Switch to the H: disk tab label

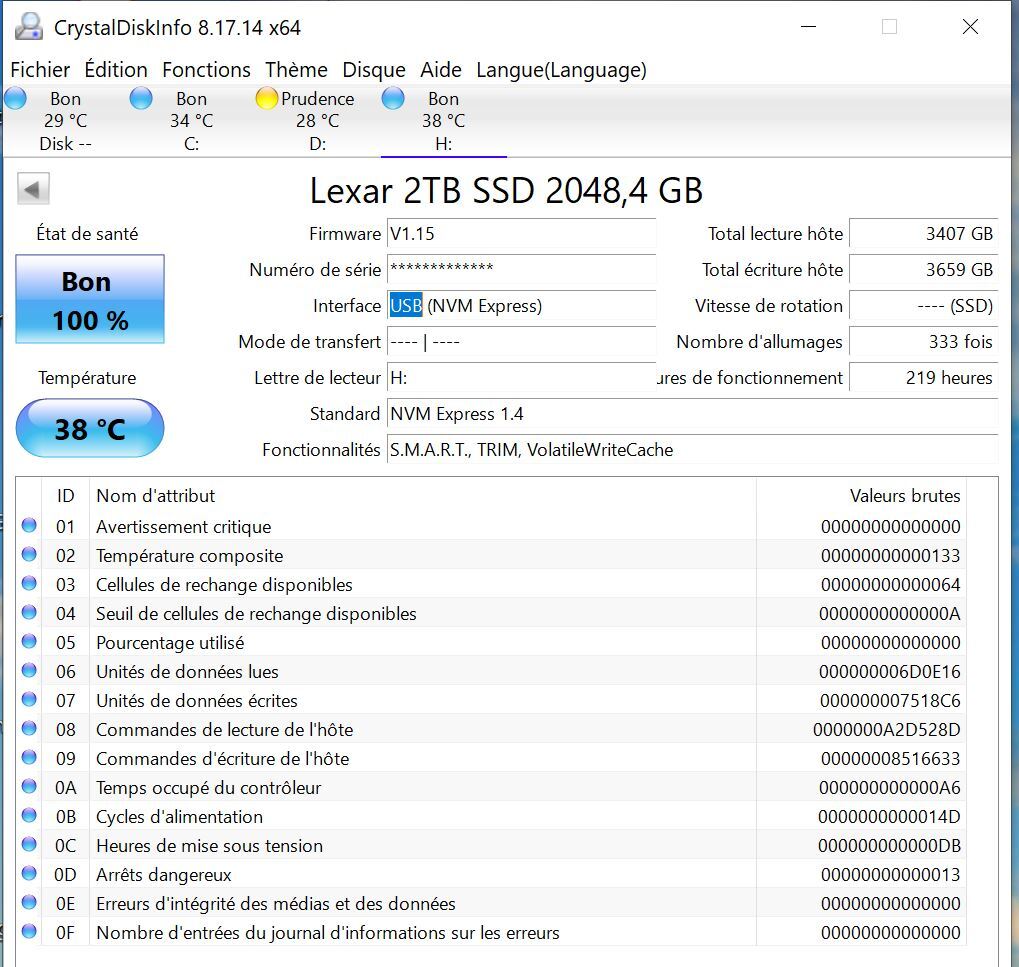tap(443, 144)
